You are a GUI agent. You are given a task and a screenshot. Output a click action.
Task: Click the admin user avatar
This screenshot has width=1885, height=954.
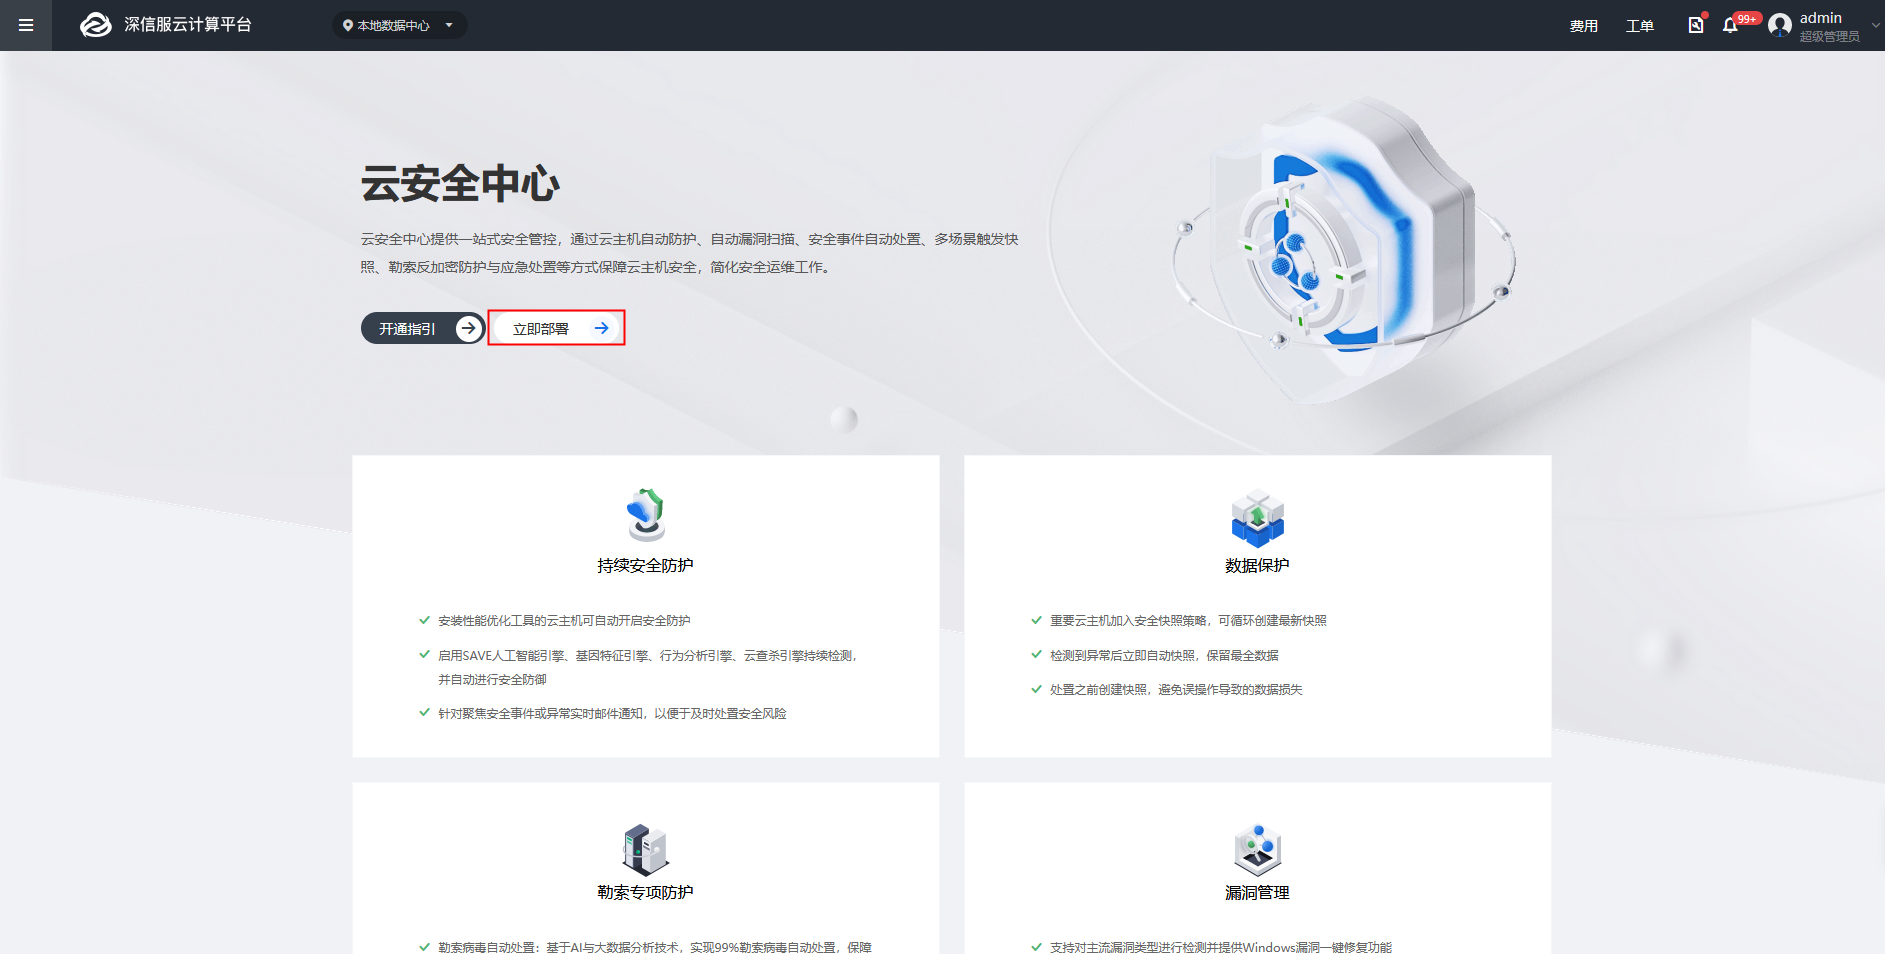[1780, 25]
